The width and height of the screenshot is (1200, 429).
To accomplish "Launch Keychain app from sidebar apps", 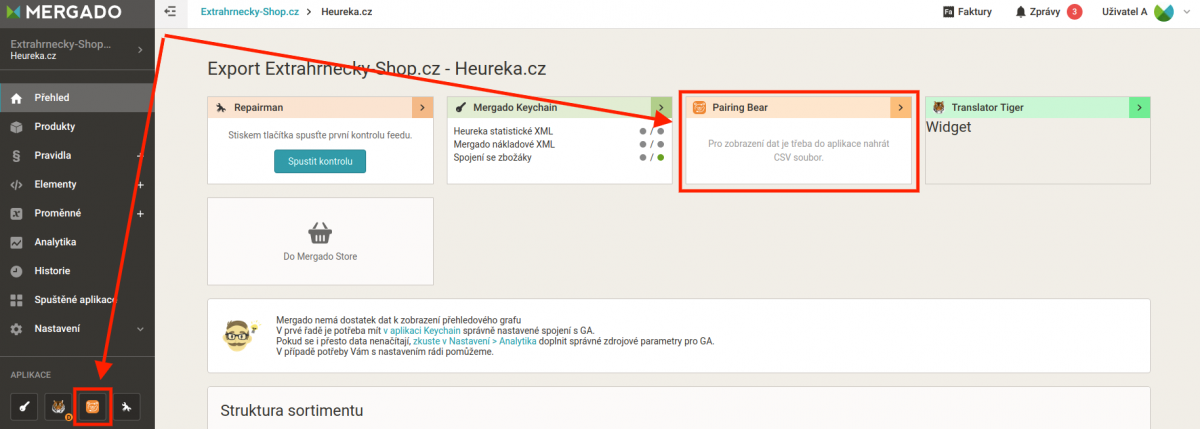I will (x=25, y=406).
